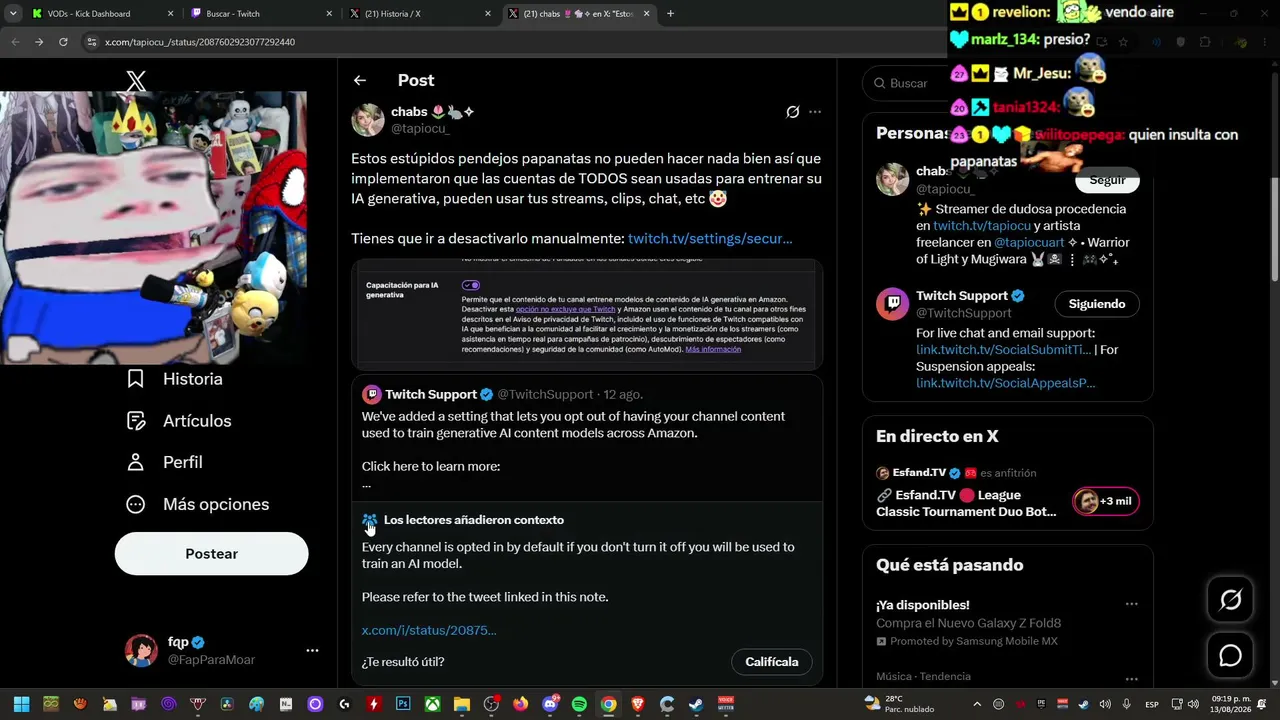
Task: Open more options for Galaxy Z Fold8 ad
Action: (1131, 605)
